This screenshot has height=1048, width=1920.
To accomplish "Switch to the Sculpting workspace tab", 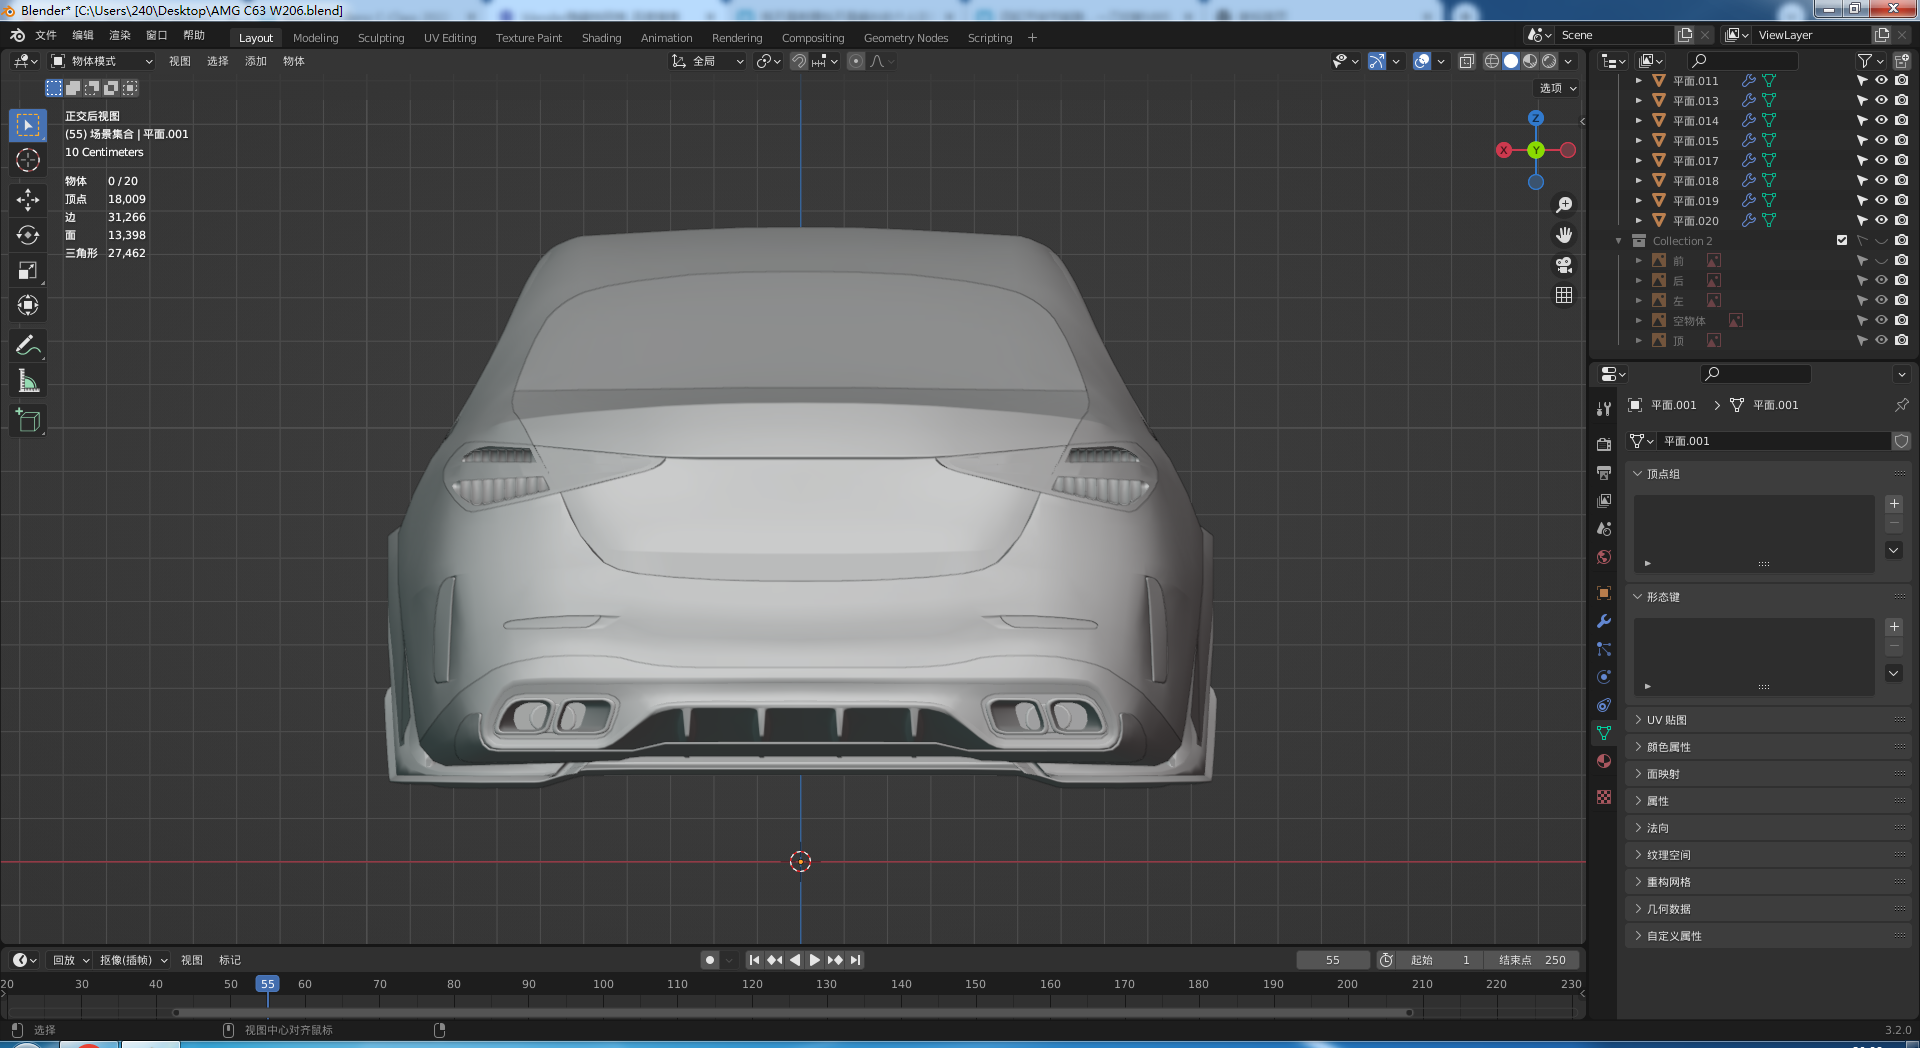I will 381,38.
